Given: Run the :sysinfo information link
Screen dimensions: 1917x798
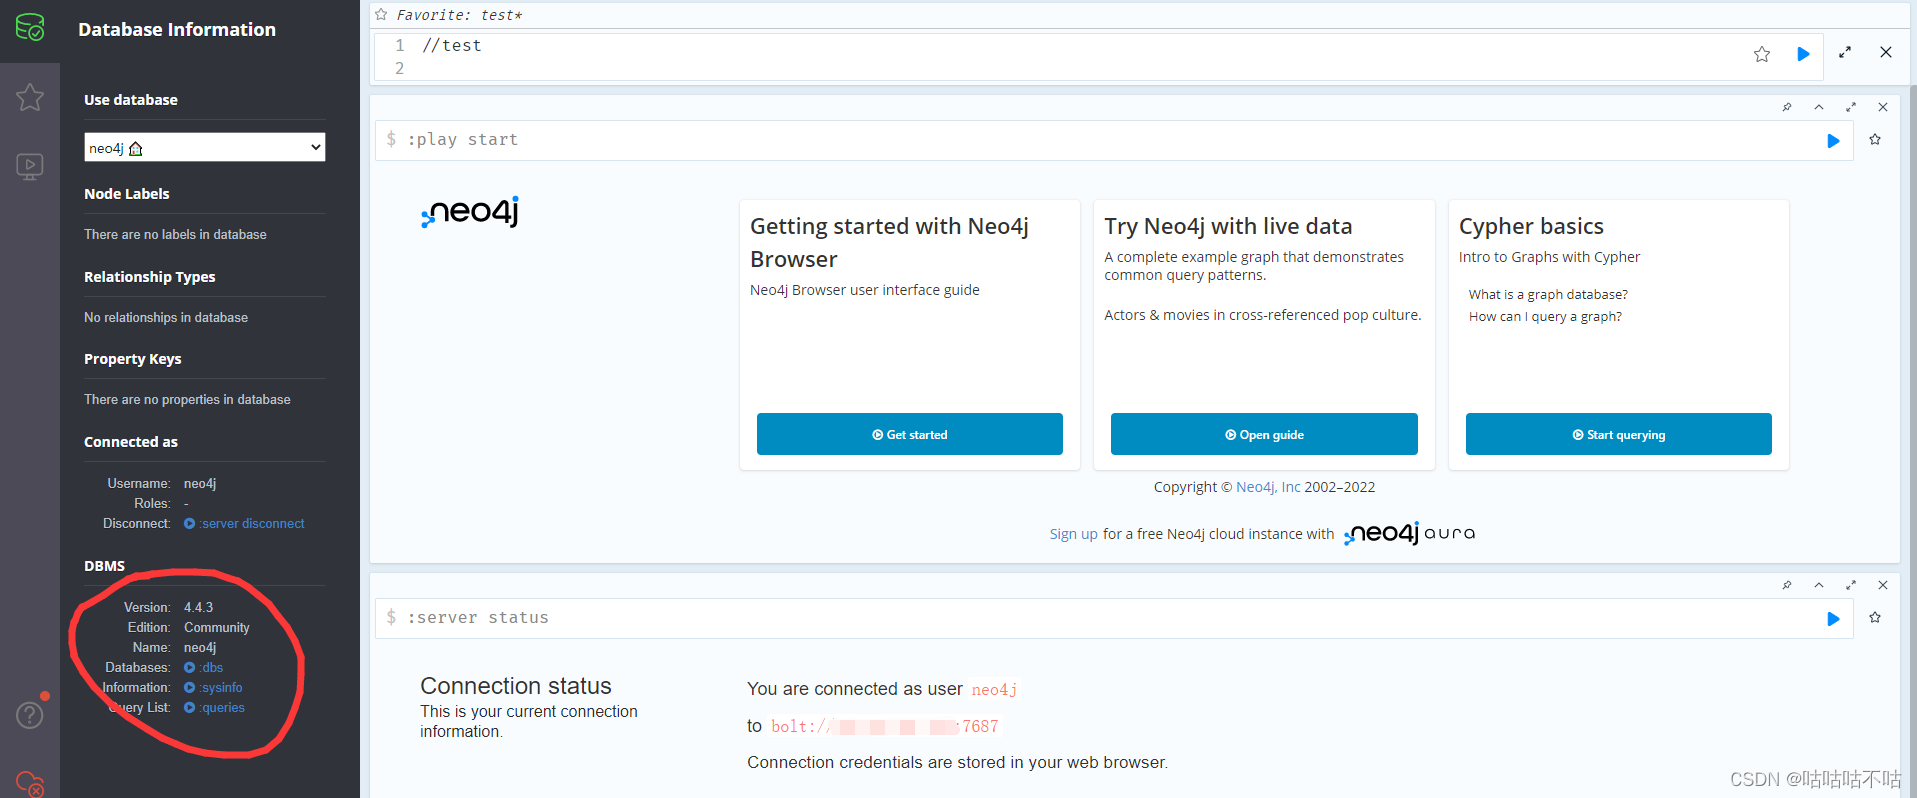Looking at the screenshot, I should pyautogui.click(x=213, y=687).
